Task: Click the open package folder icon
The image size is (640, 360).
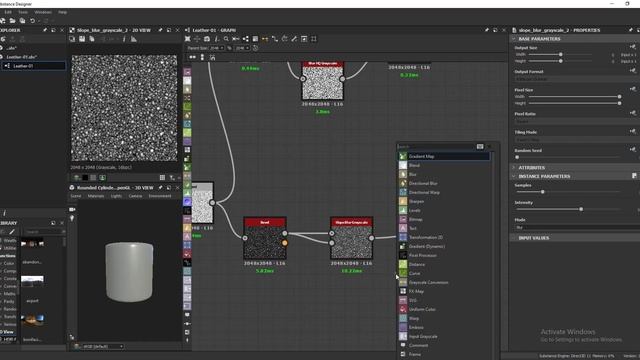Action: [x=12, y=21]
